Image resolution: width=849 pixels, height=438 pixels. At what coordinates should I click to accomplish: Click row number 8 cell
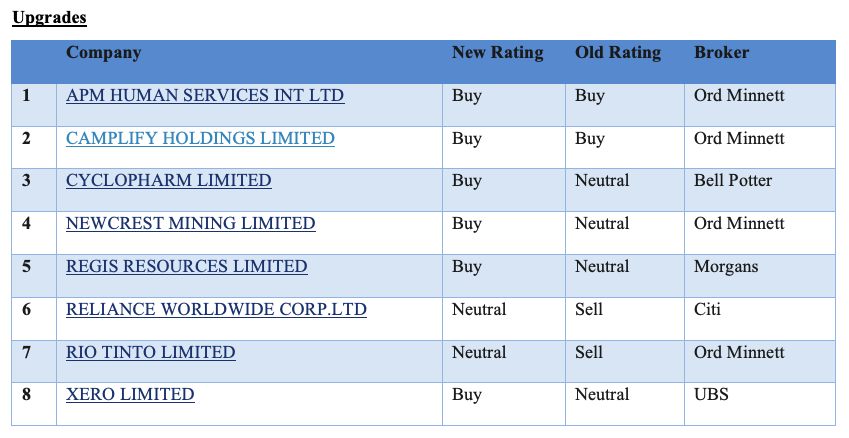pyautogui.click(x=27, y=395)
